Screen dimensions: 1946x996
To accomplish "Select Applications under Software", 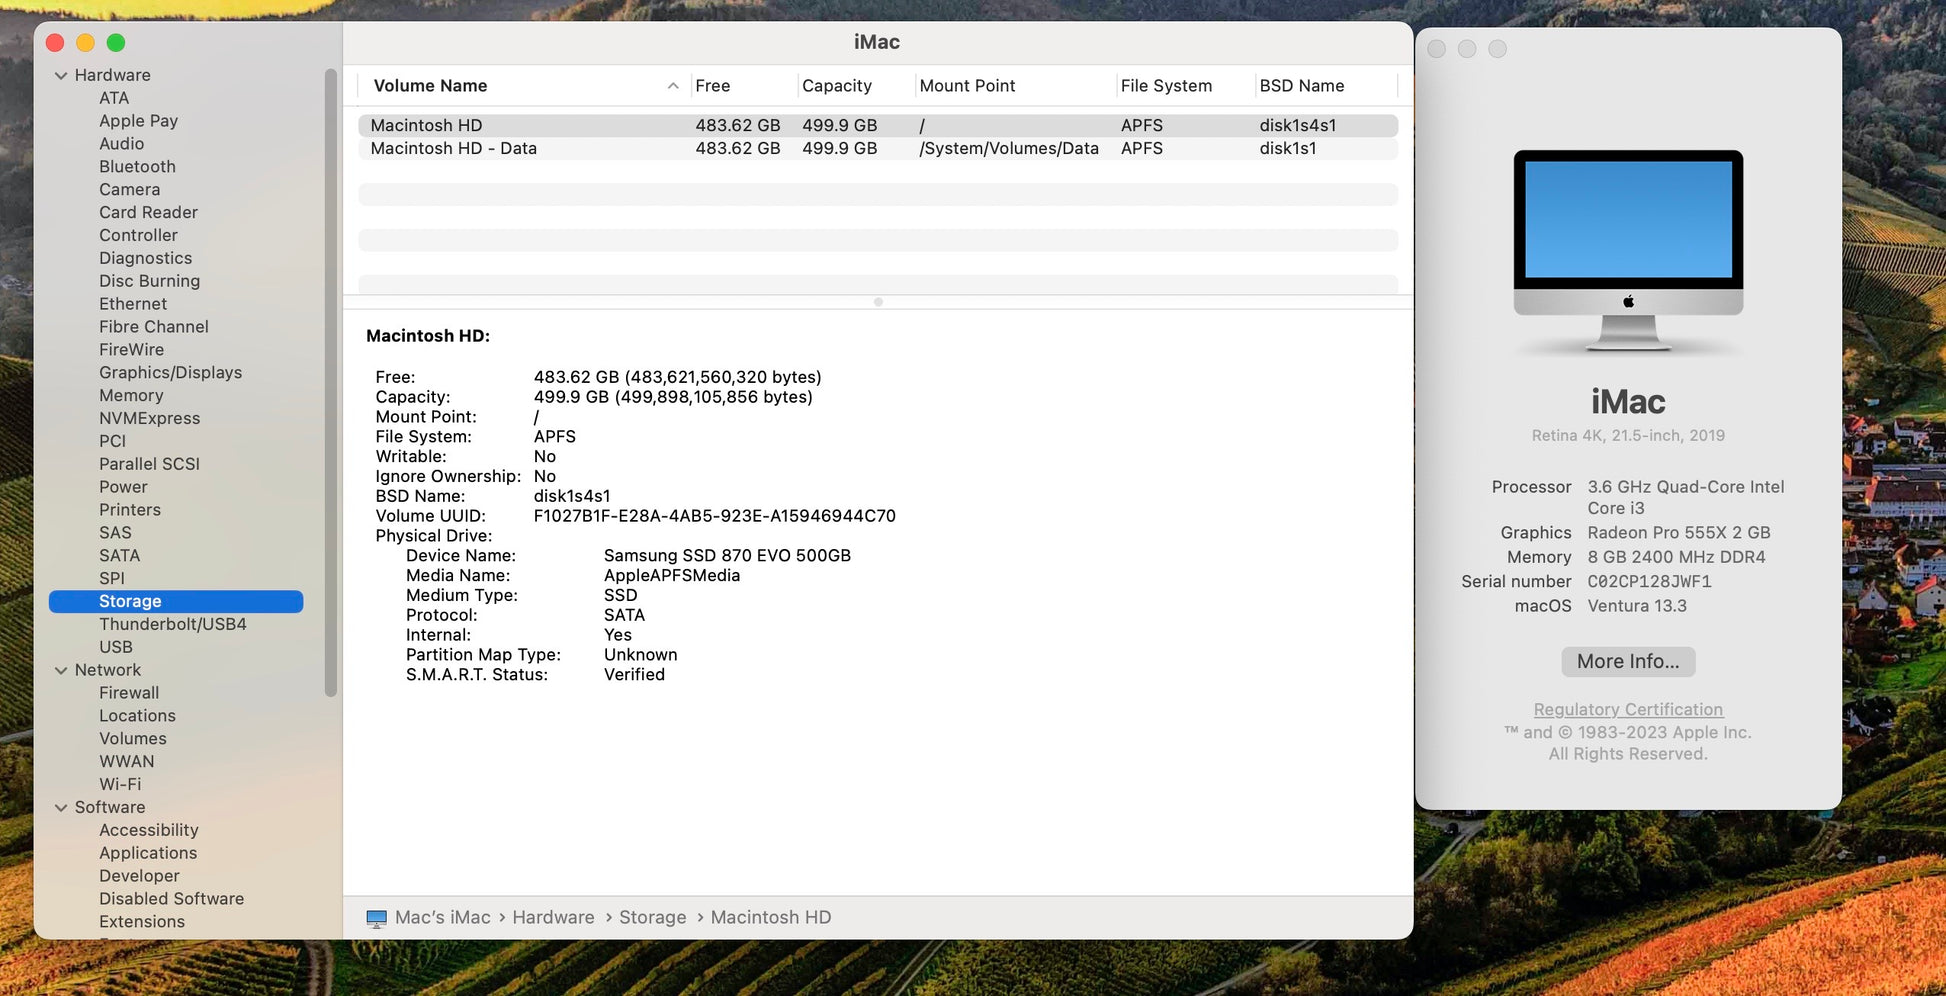I will 148,853.
